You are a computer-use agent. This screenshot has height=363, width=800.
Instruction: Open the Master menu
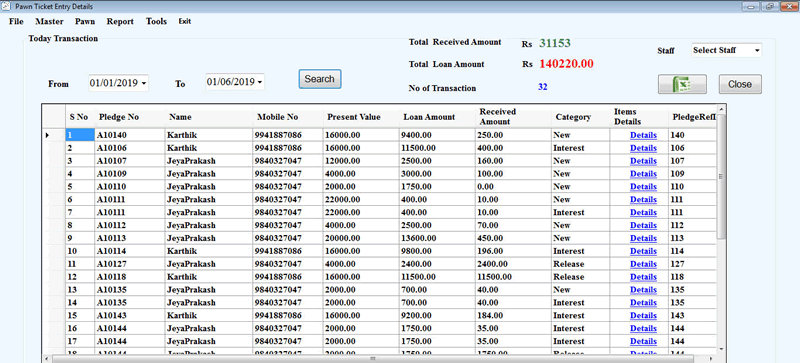(x=49, y=21)
